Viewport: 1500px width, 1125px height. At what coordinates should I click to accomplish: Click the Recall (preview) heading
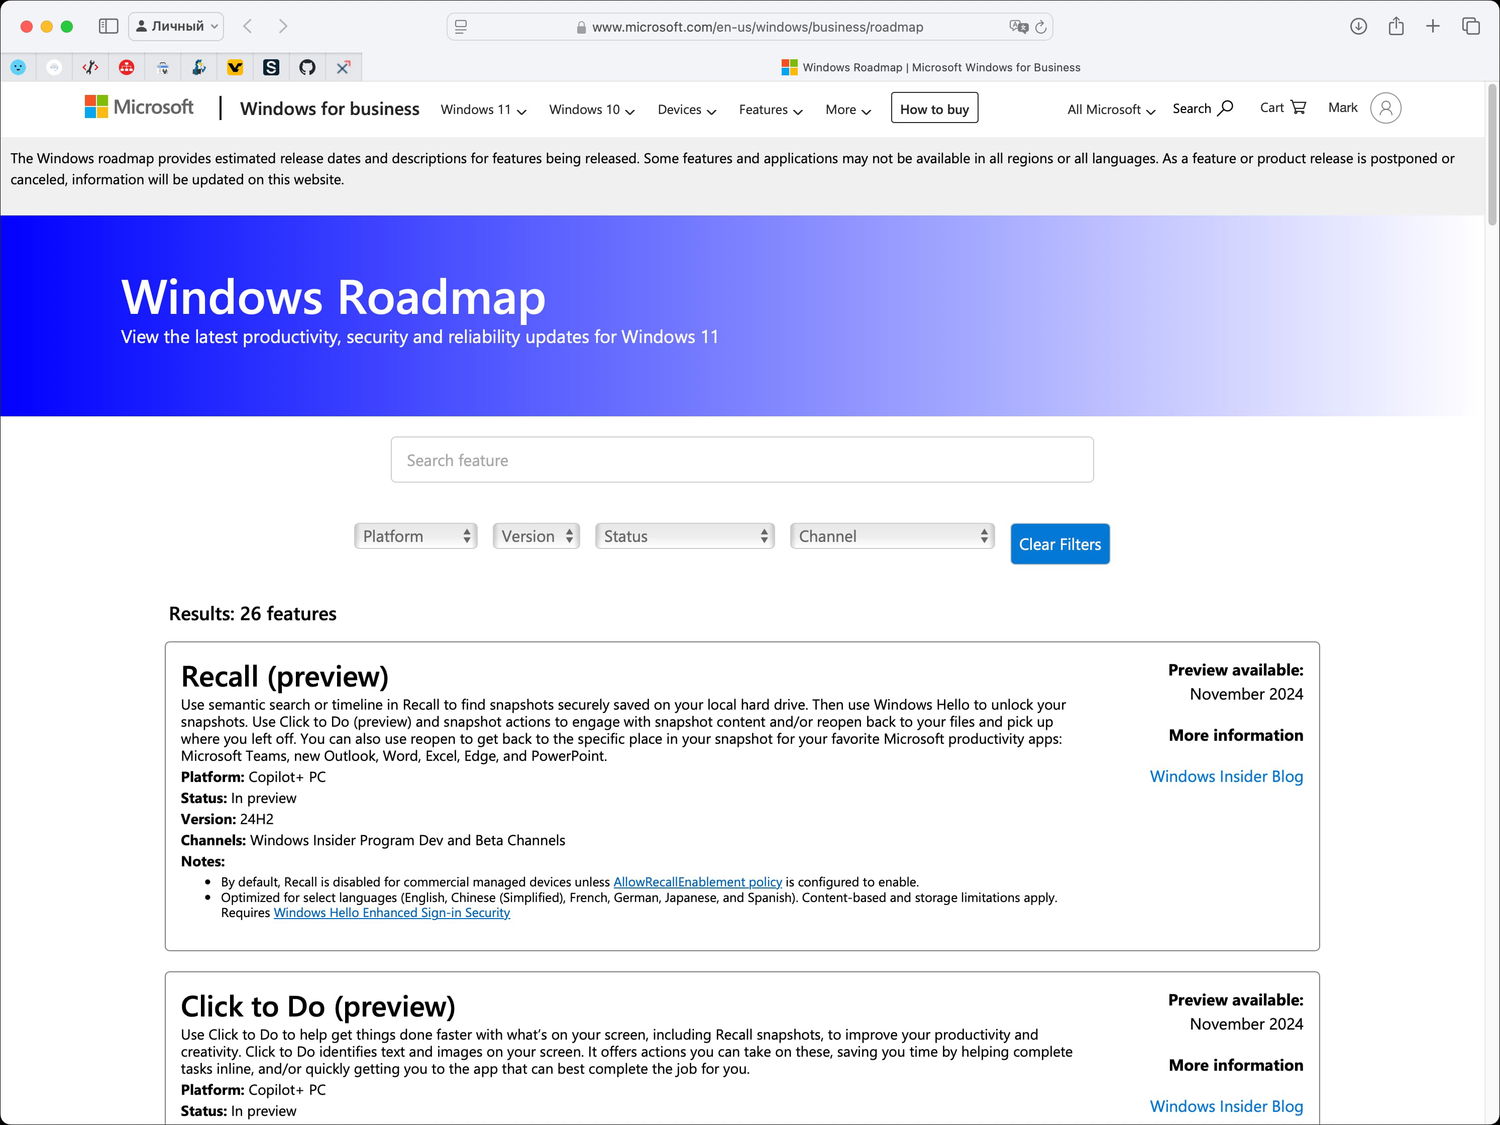[x=285, y=676]
